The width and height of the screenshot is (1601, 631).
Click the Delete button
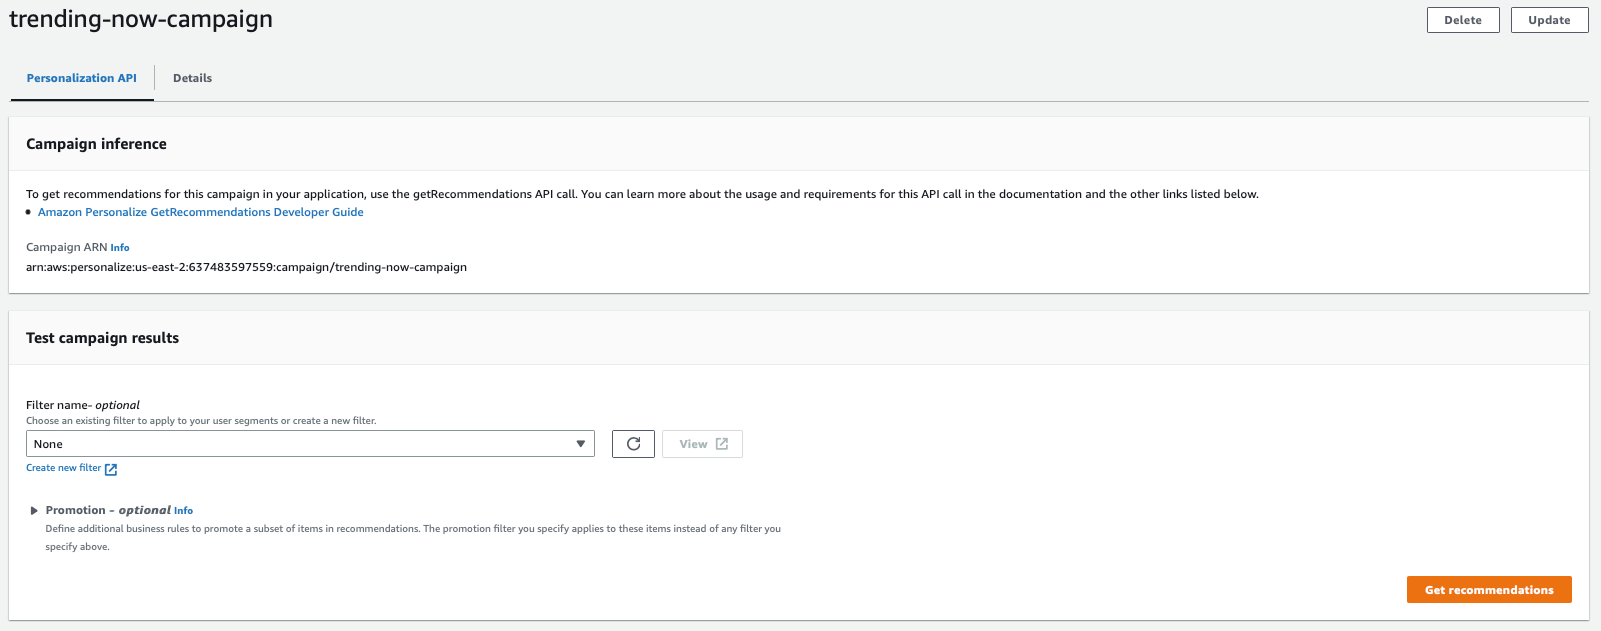1463,20
